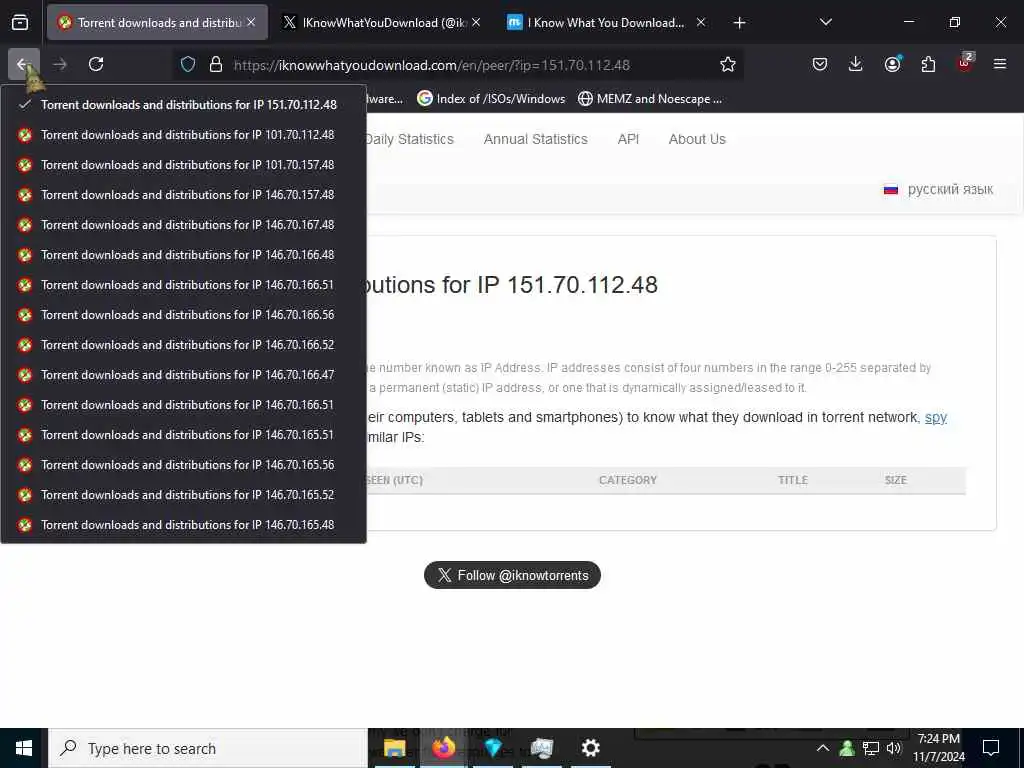
Task: Click the browser Forward arrow button
Action: pyautogui.click(x=60, y=64)
